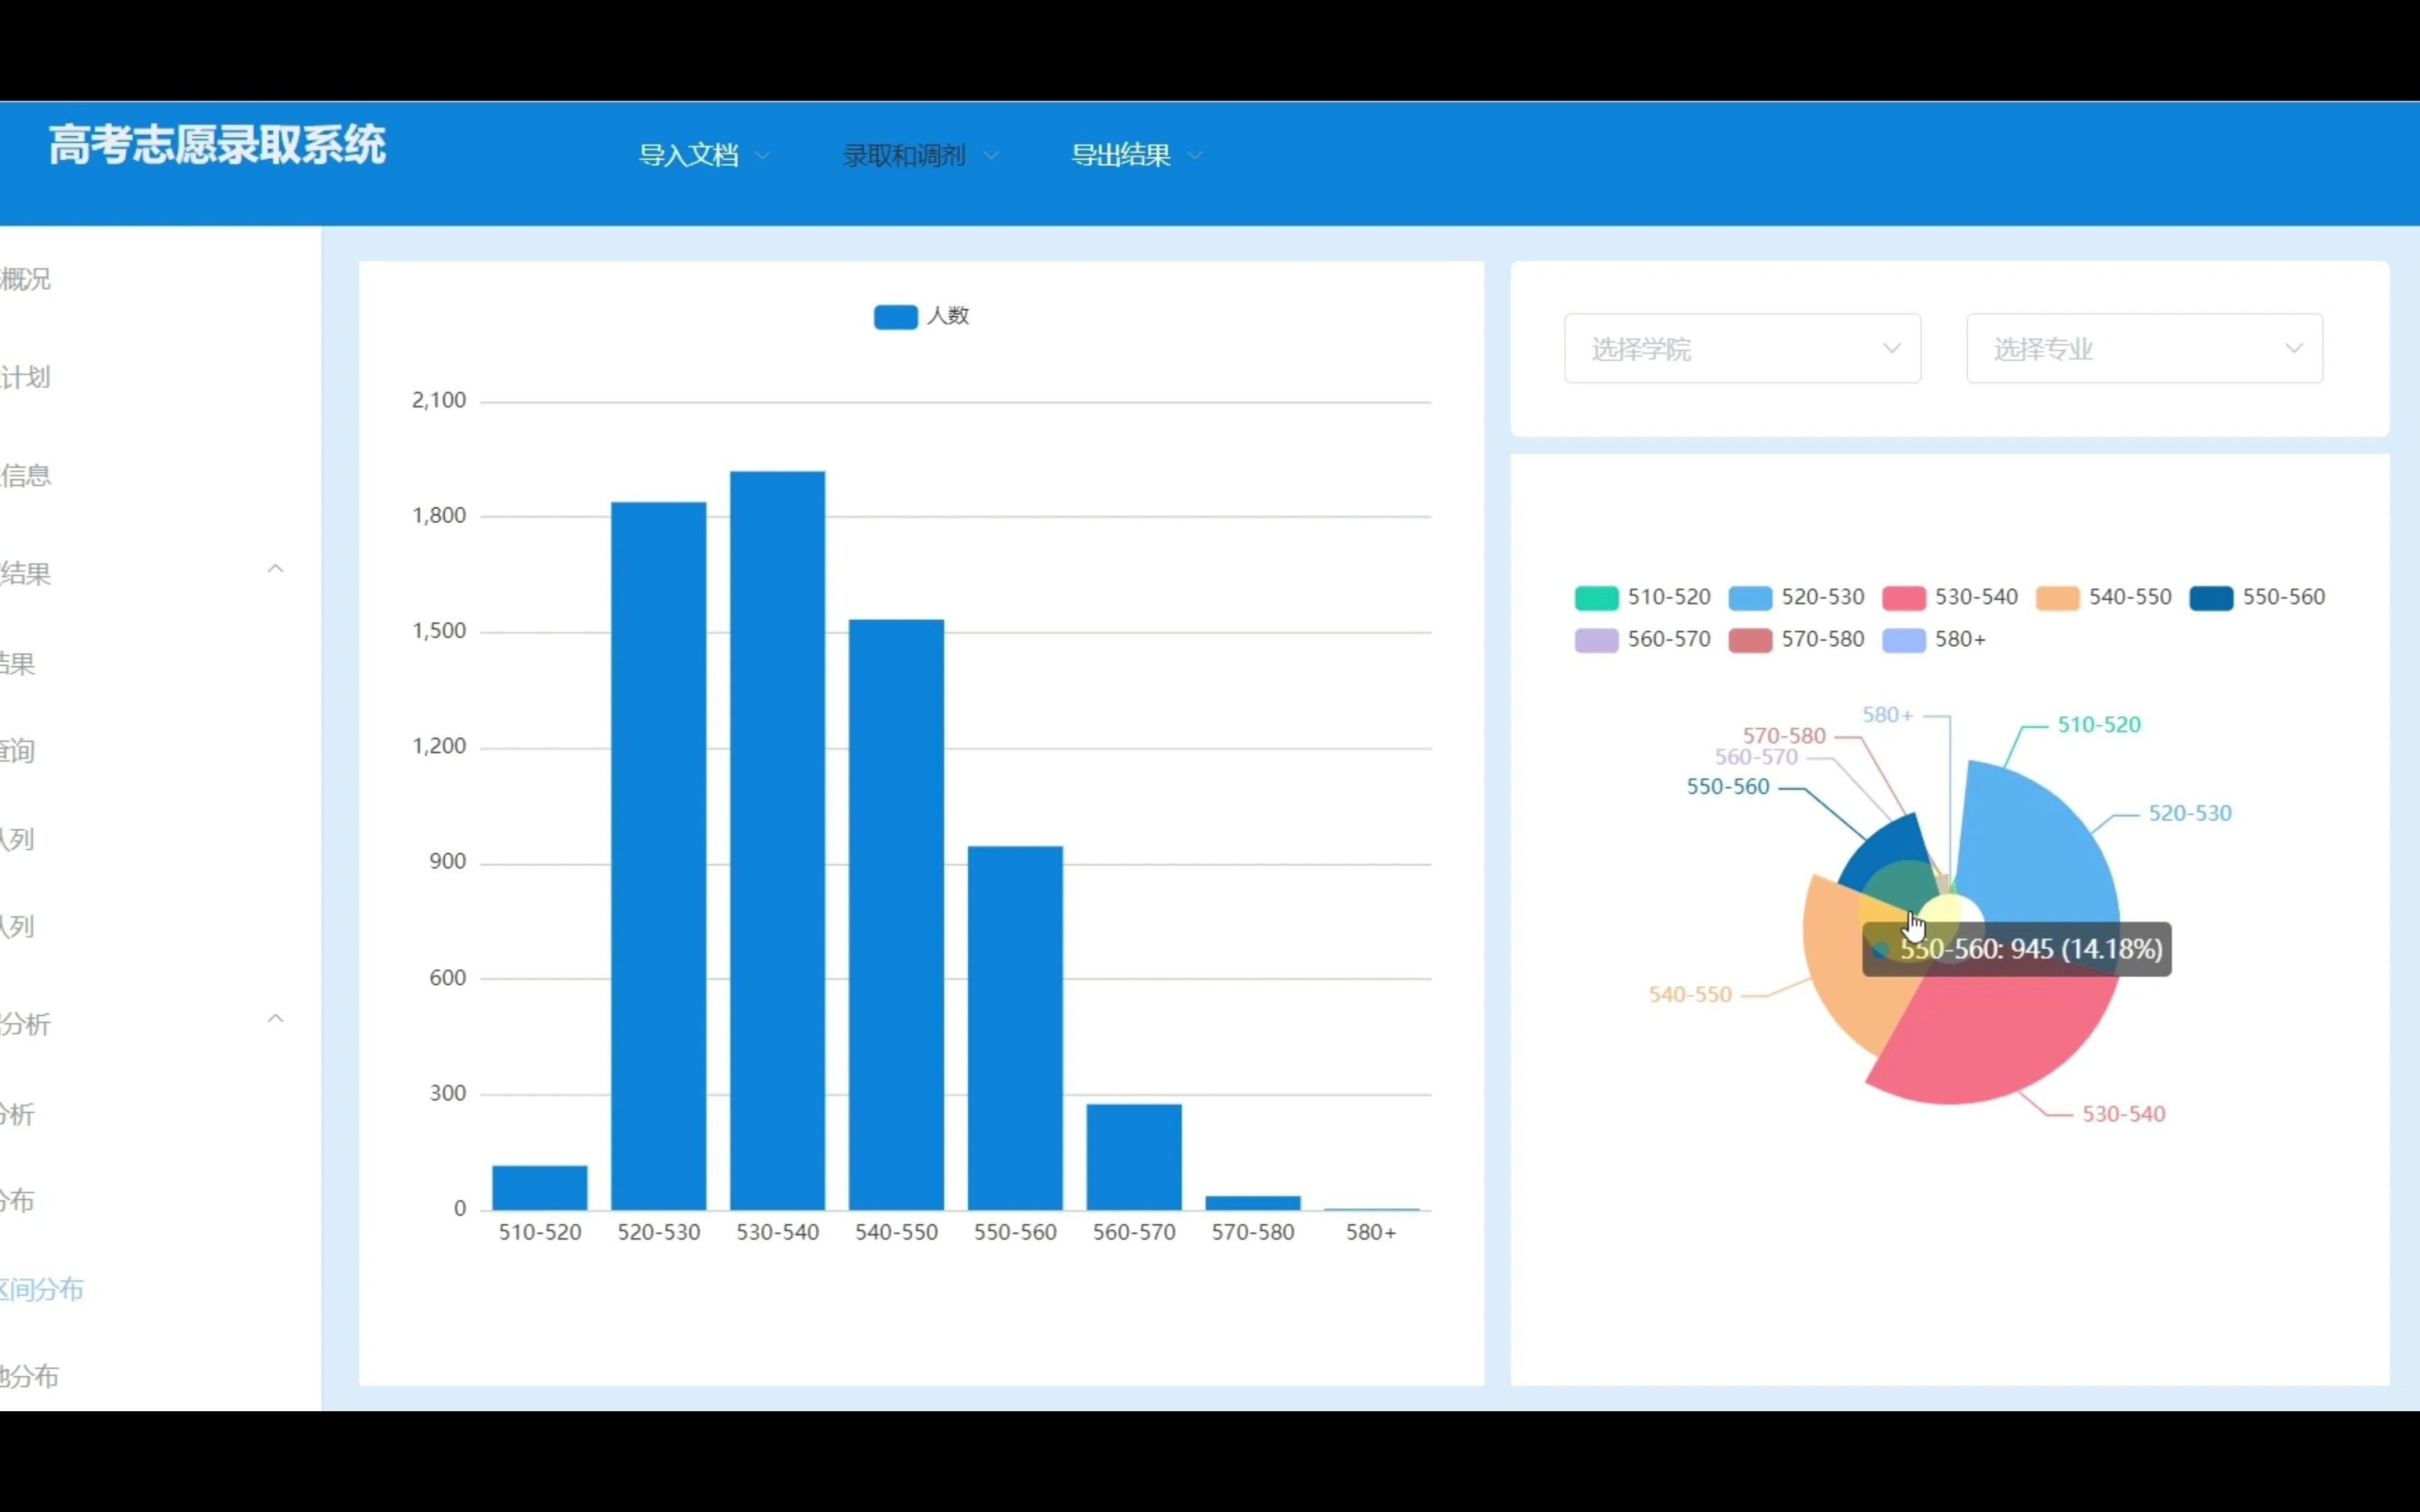2420x1512 pixels.
Task: Open the 导出结果 menu
Action: pyautogui.click(x=1120, y=155)
